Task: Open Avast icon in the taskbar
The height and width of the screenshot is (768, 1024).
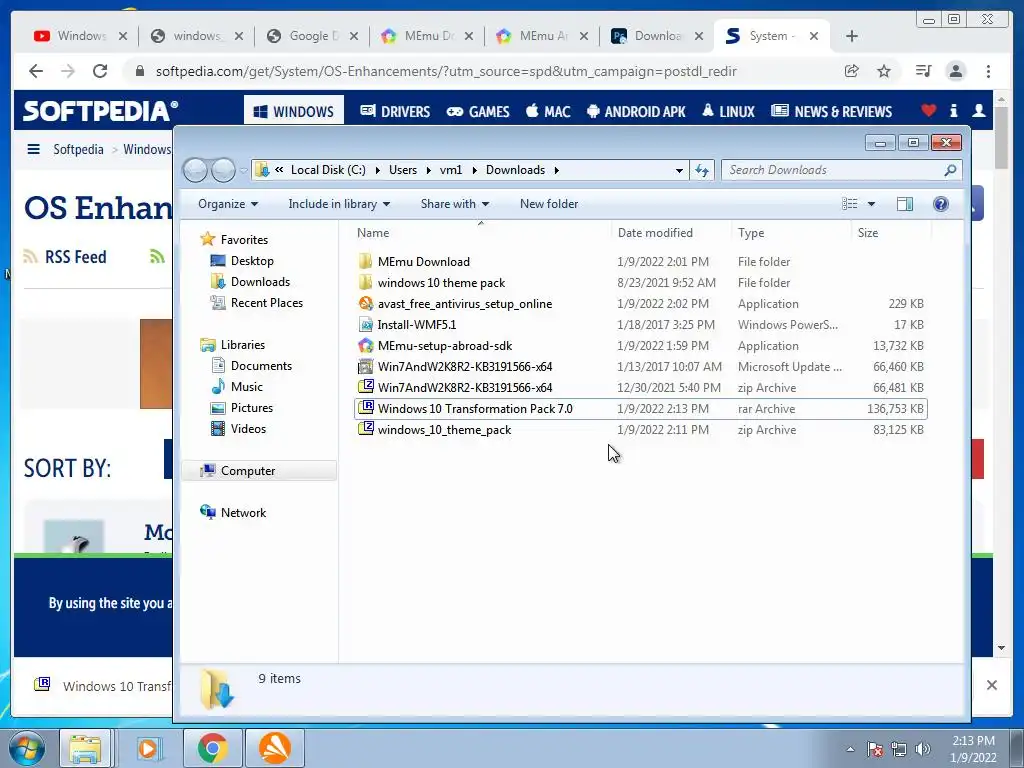Action: (x=275, y=748)
